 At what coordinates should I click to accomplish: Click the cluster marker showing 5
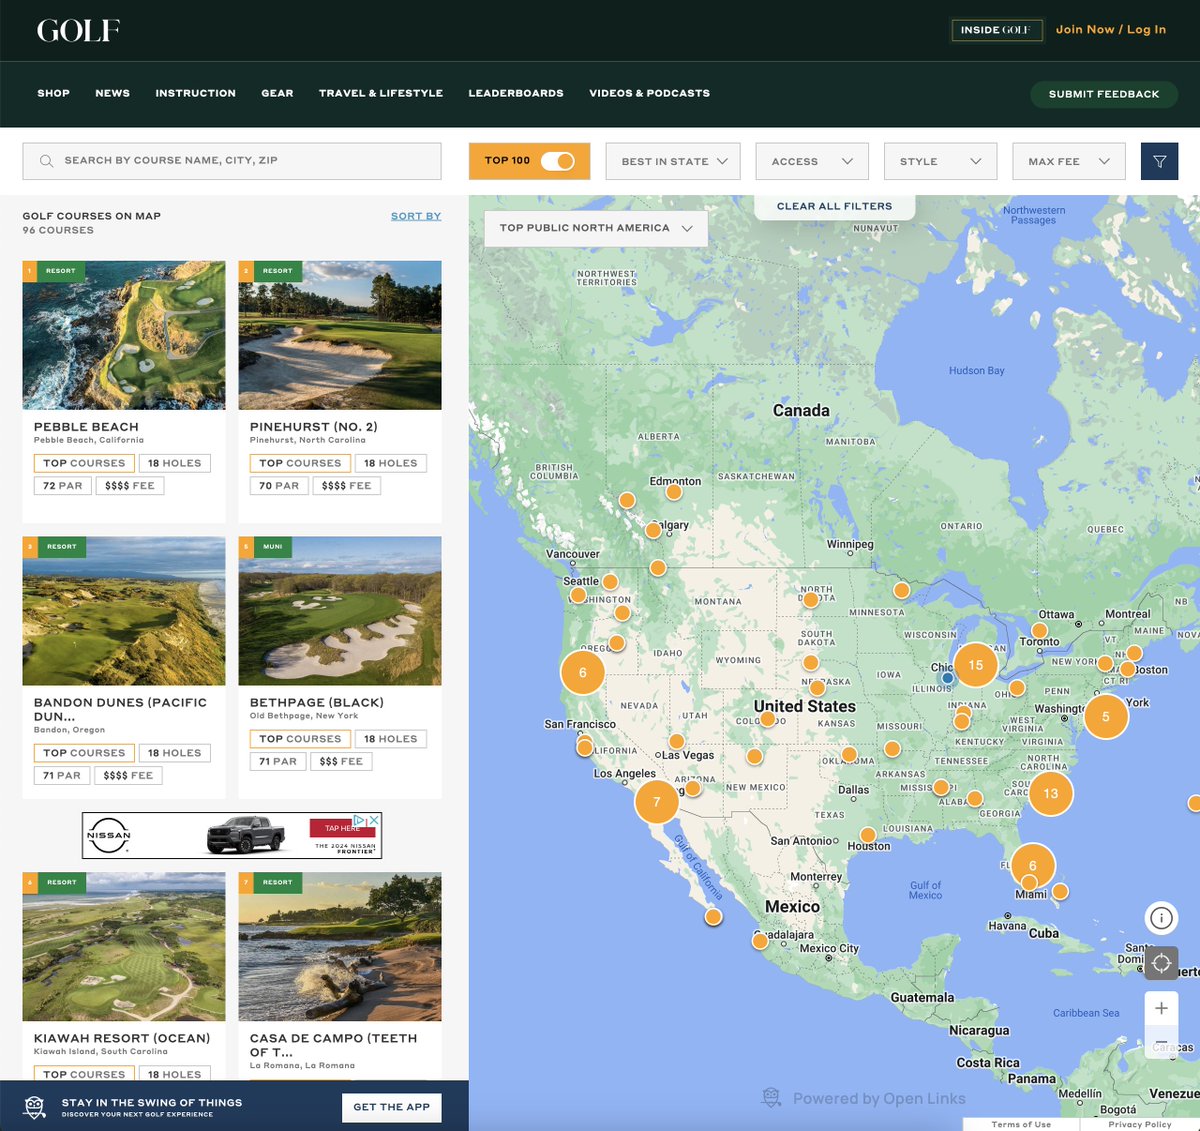click(x=1105, y=717)
